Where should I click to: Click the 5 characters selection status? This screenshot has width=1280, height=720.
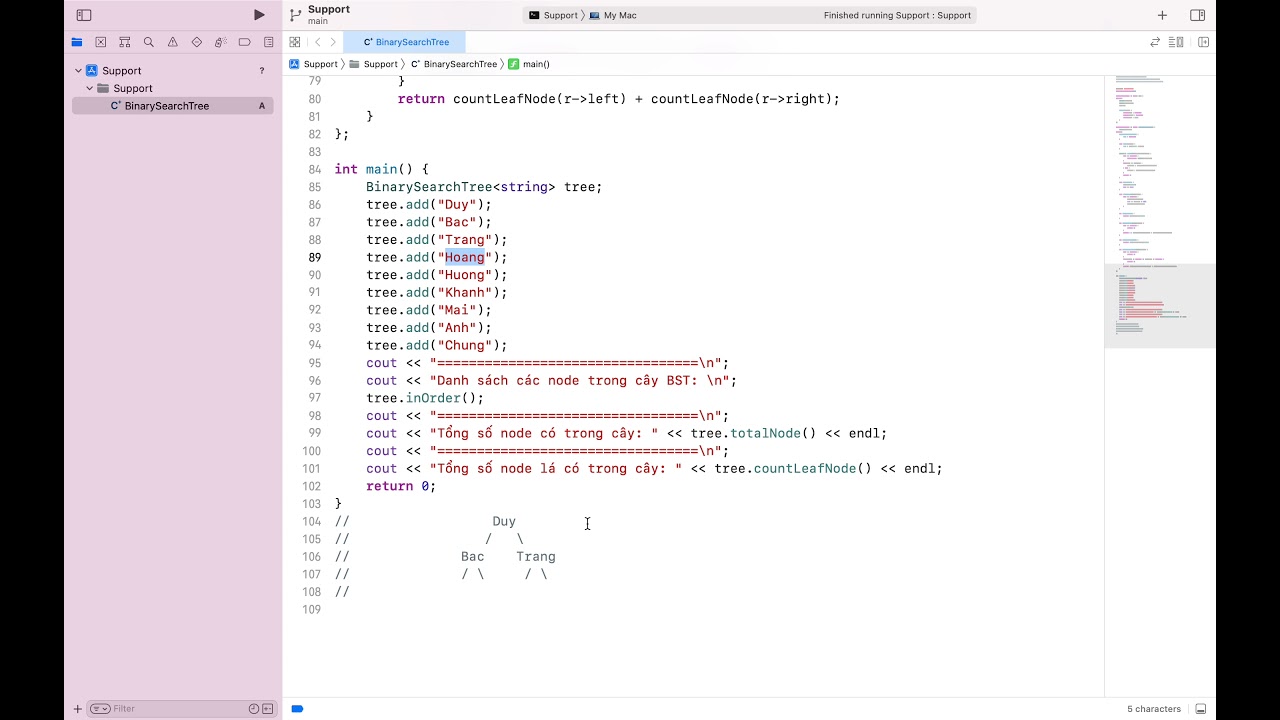[x=1154, y=709]
